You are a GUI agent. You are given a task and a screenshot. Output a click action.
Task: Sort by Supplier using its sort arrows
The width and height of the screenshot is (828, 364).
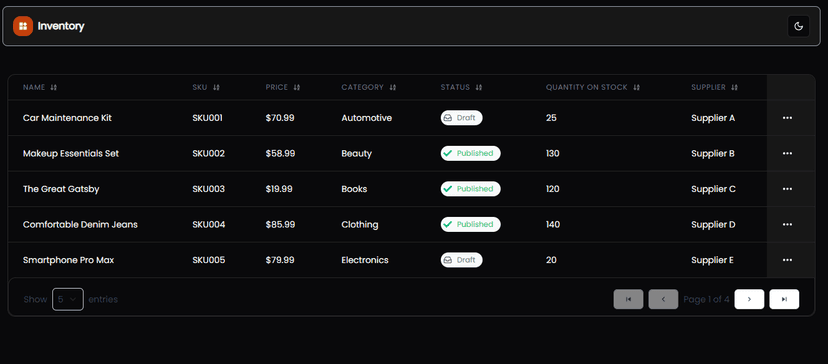click(735, 88)
